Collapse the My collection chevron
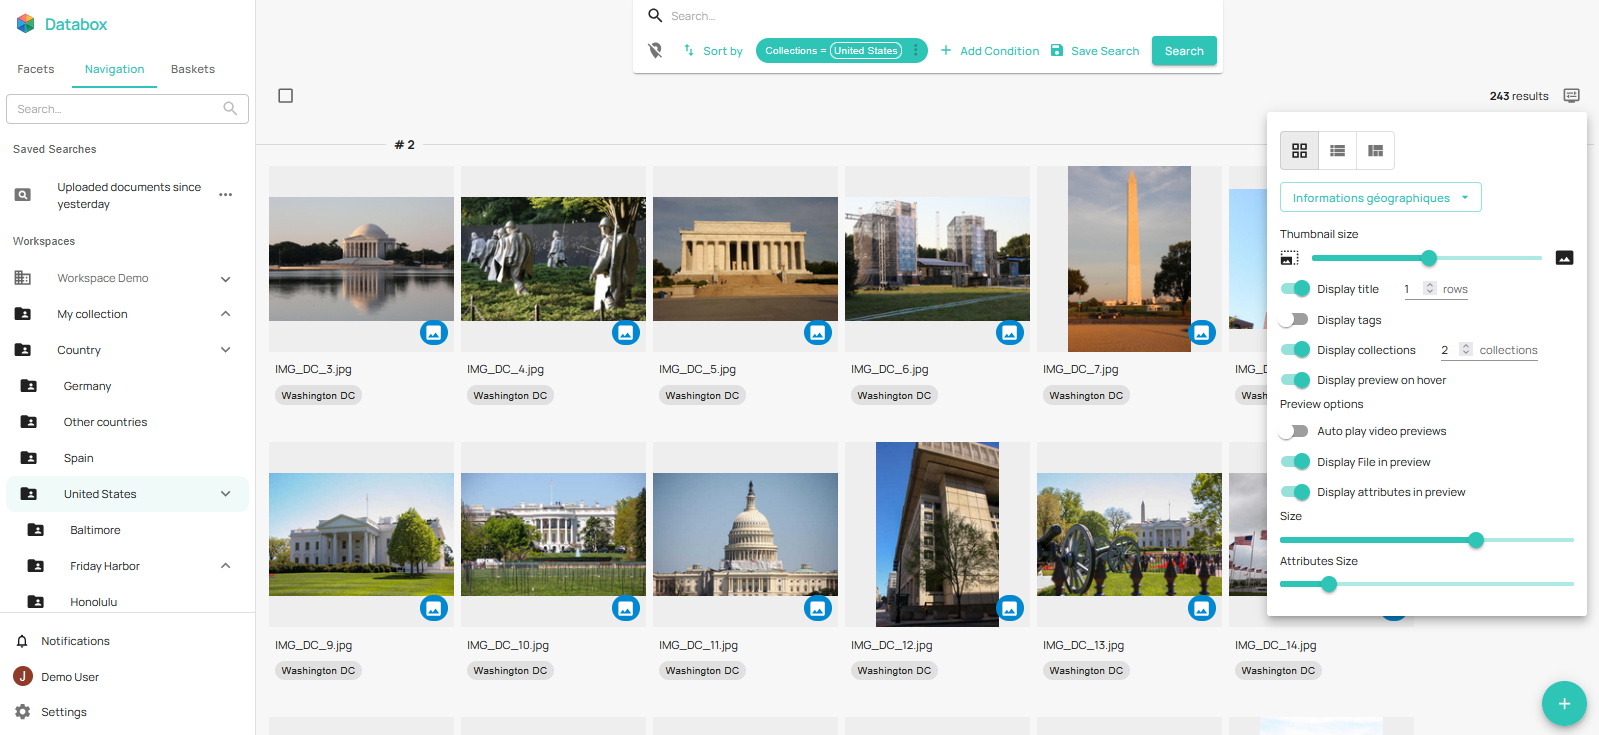 point(226,314)
